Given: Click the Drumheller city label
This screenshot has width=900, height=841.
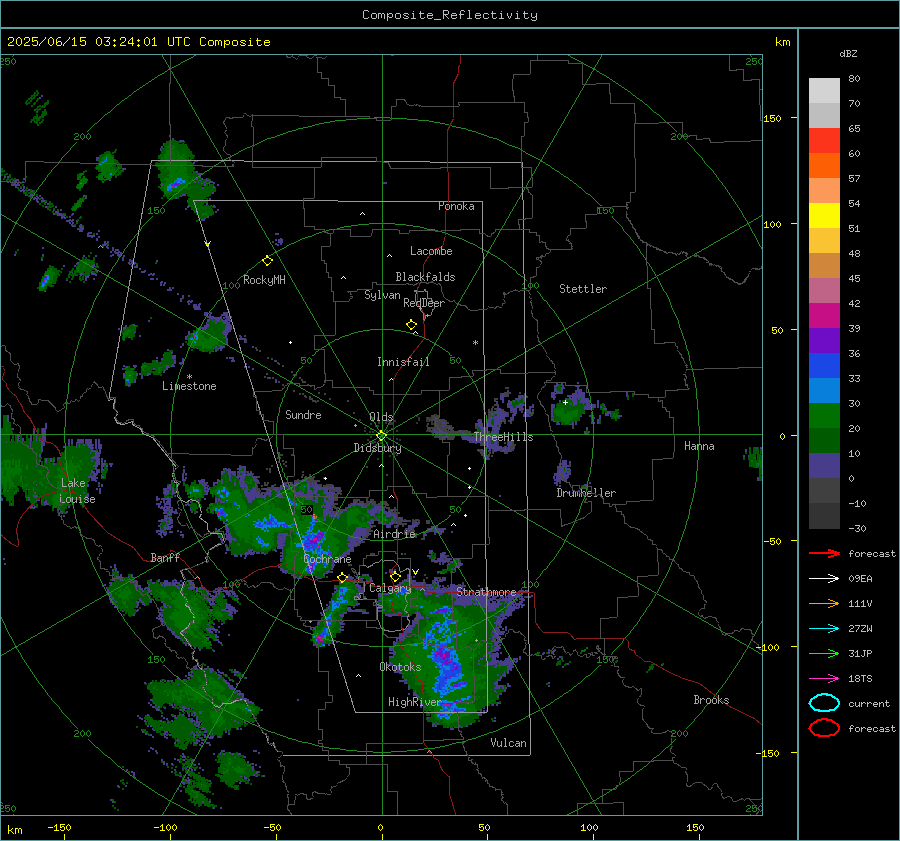Looking at the screenshot, I should coord(586,493).
